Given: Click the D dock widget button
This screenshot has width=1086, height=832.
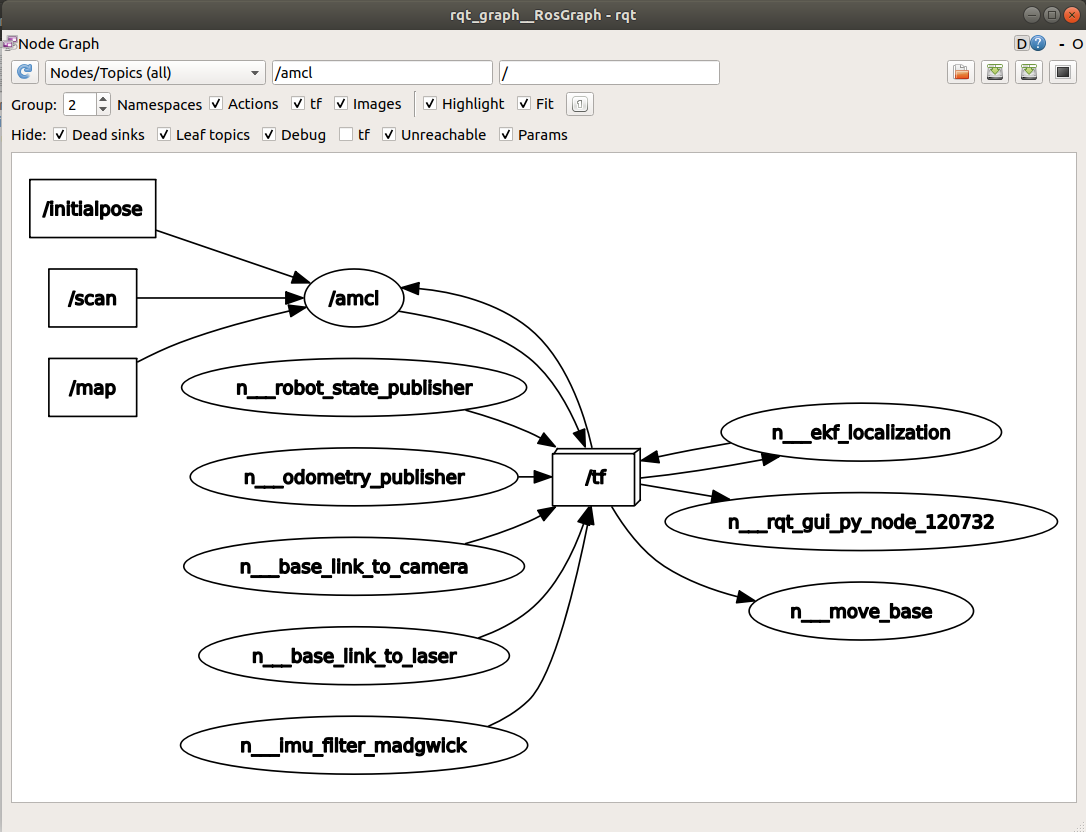Looking at the screenshot, I should click(x=1021, y=44).
